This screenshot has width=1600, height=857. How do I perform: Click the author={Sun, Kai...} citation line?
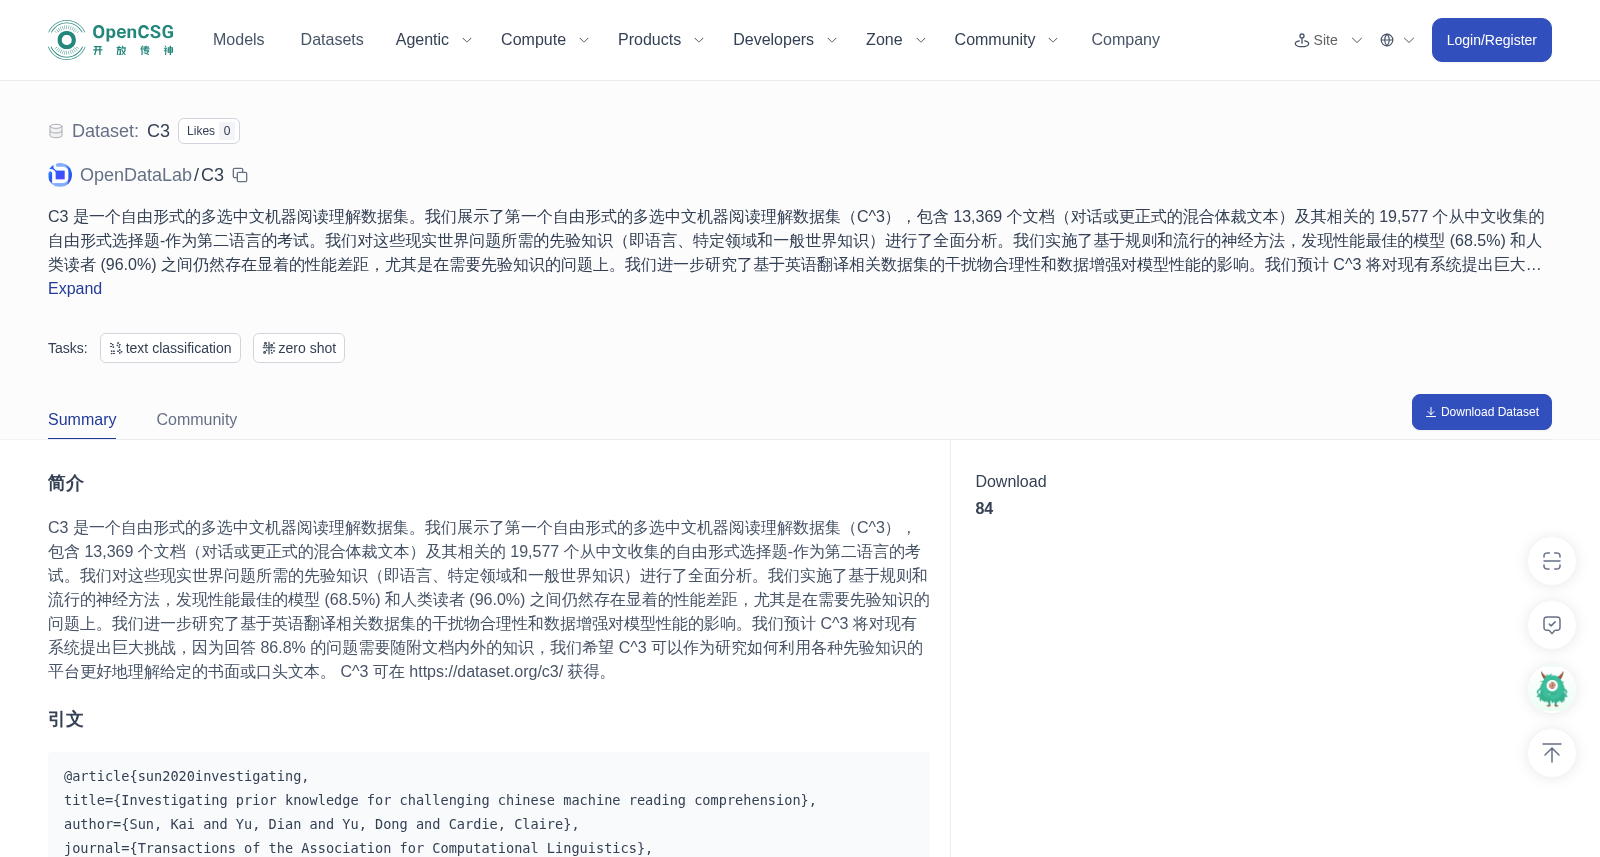pyautogui.click(x=322, y=824)
